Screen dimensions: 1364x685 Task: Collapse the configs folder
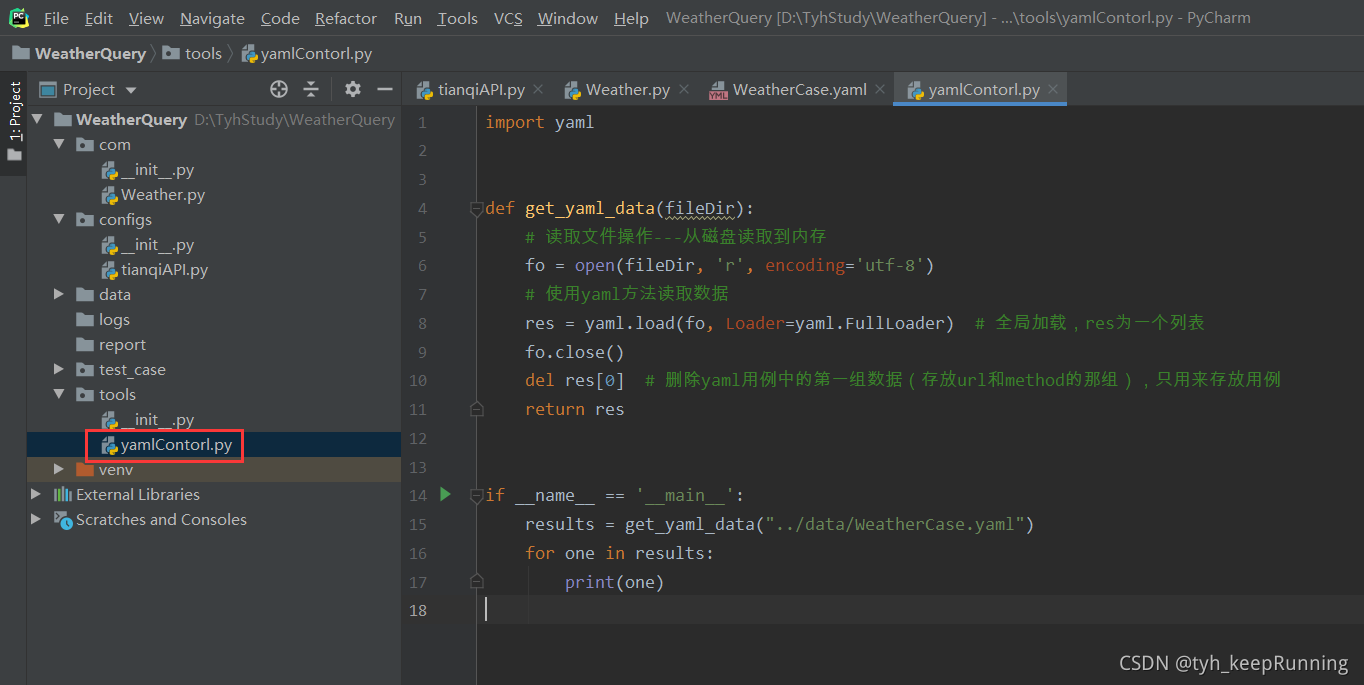click(x=59, y=219)
